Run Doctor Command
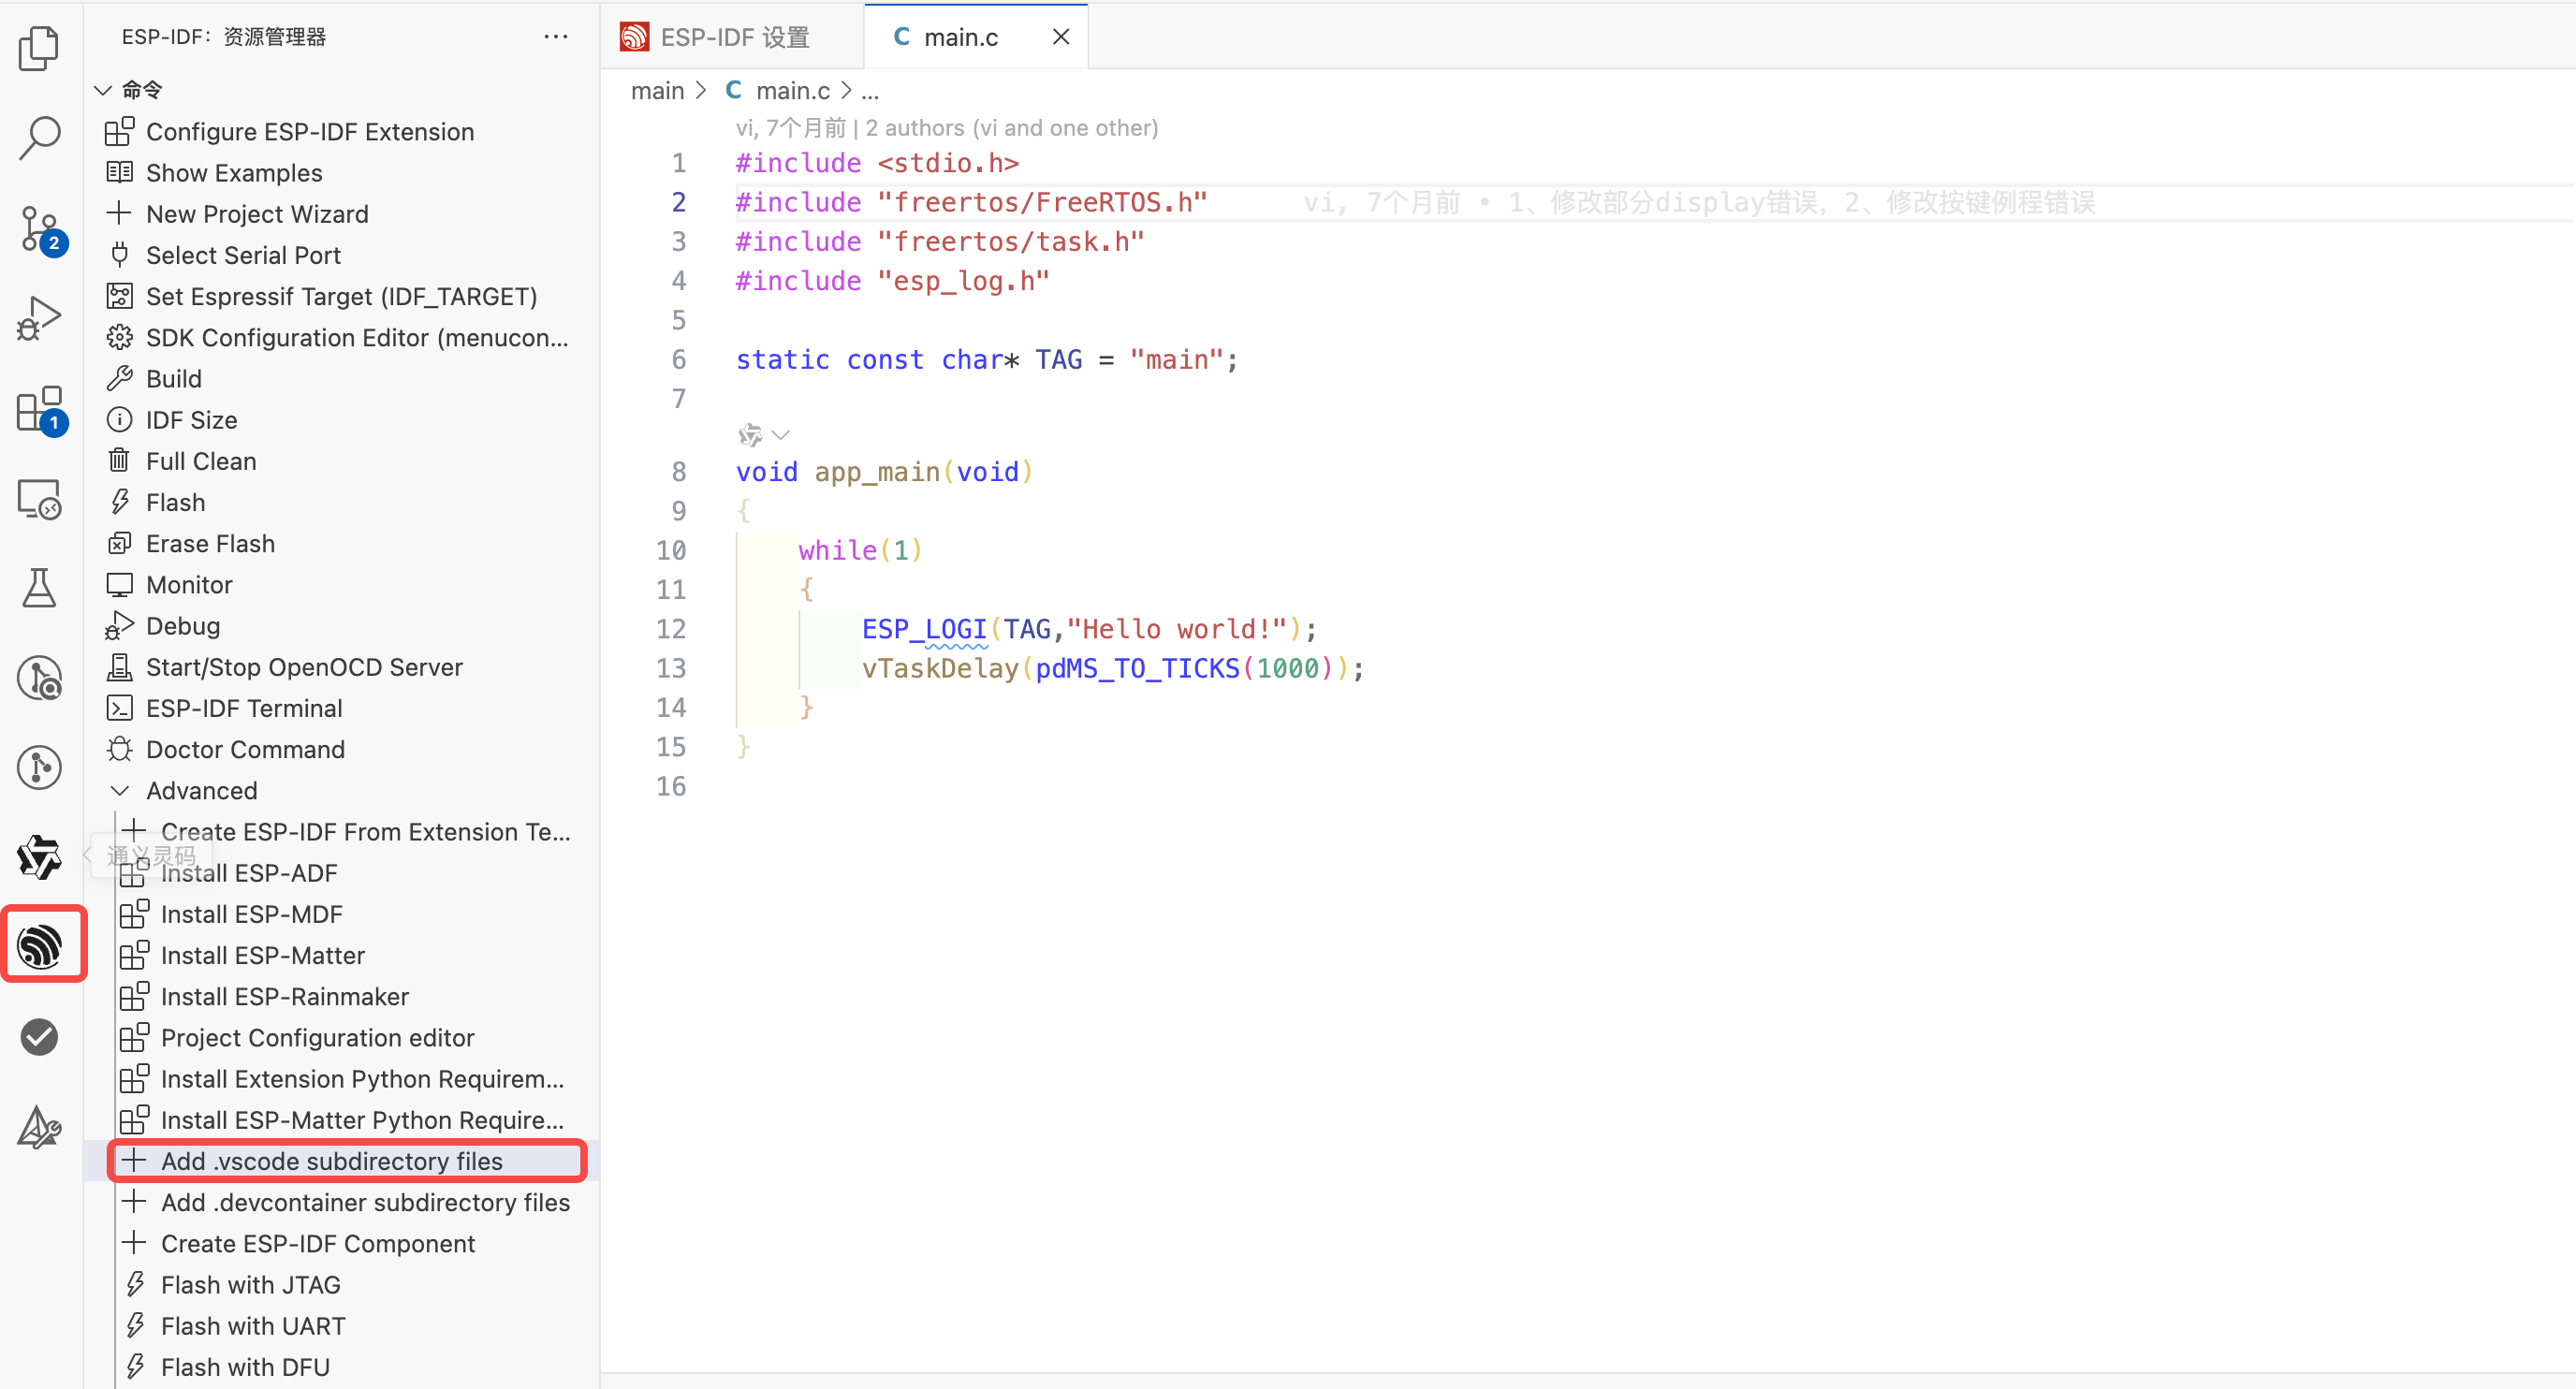Viewport: 2576px width, 1389px height. click(x=245, y=748)
